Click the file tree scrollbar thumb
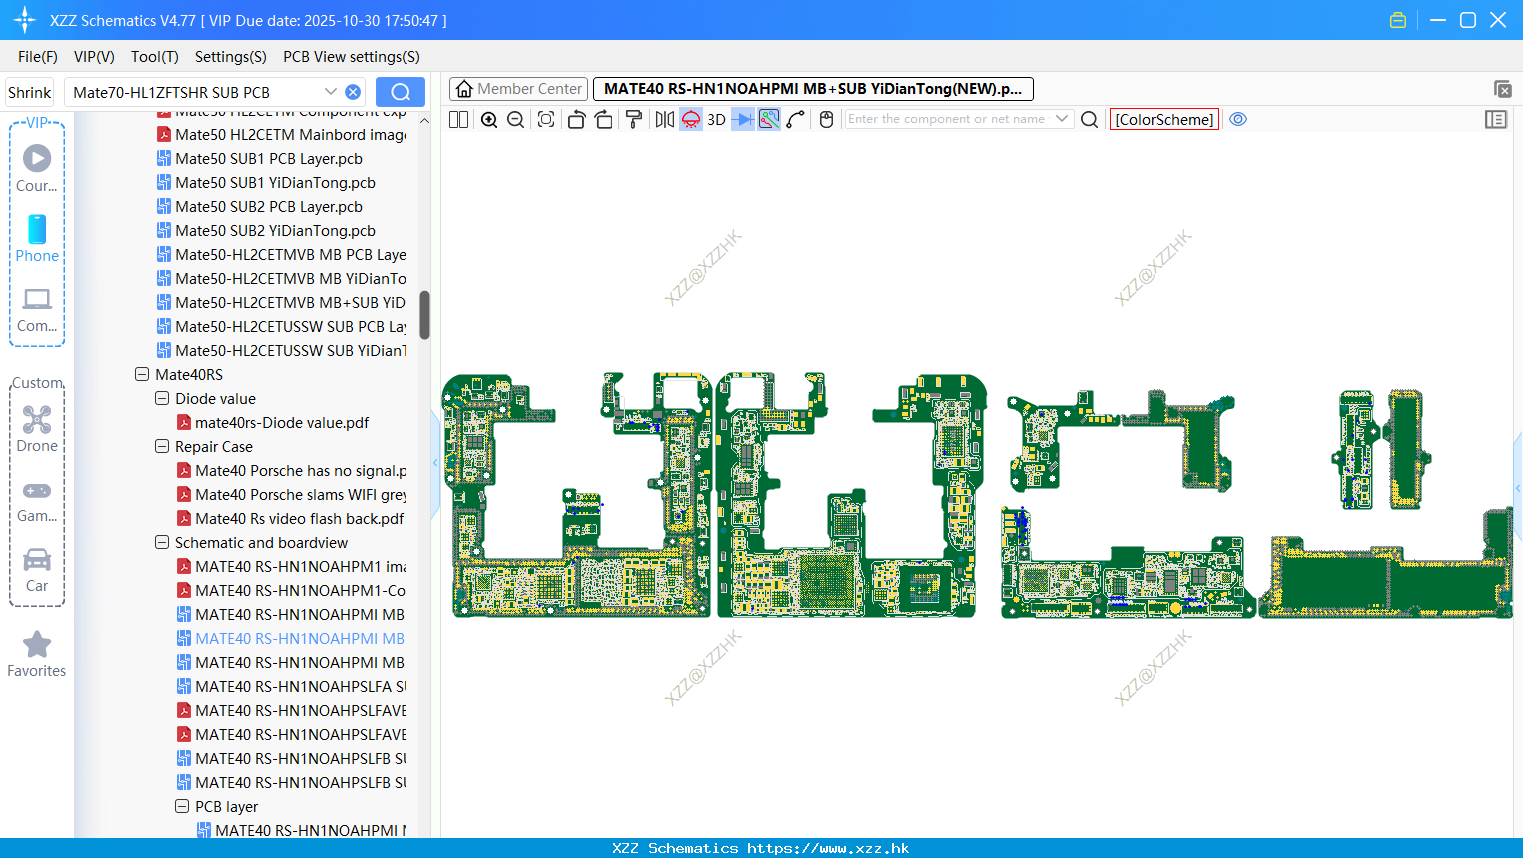 click(424, 315)
